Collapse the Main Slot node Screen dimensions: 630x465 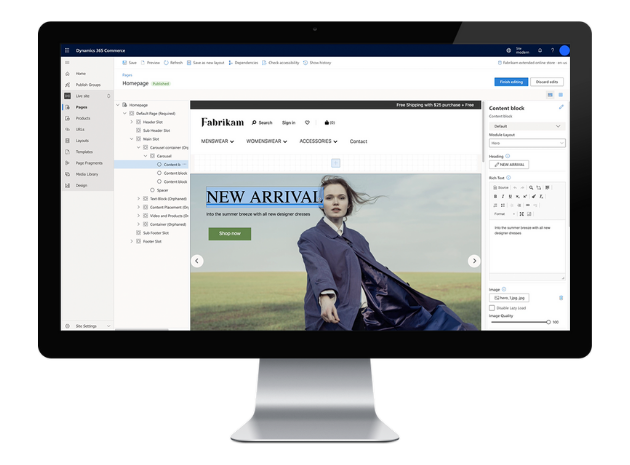pyautogui.click(x=131, y=139)
